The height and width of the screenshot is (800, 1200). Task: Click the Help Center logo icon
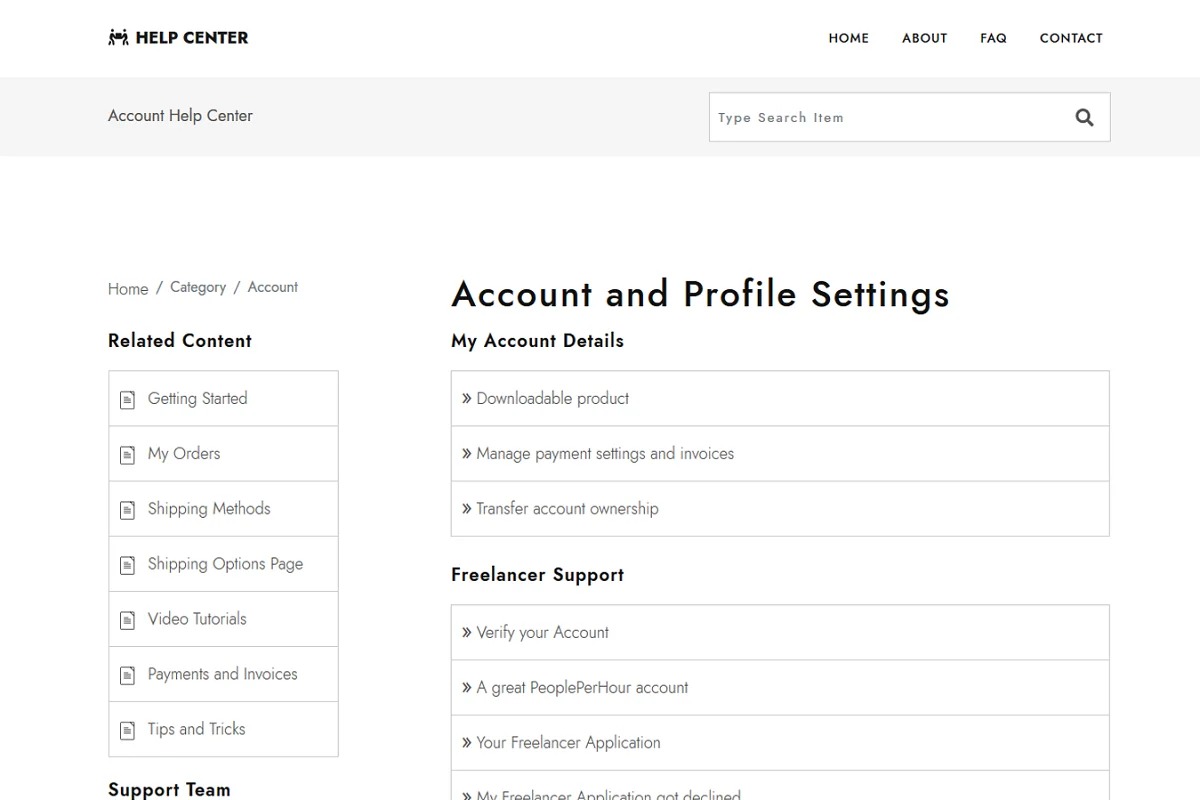coord(119,38)
